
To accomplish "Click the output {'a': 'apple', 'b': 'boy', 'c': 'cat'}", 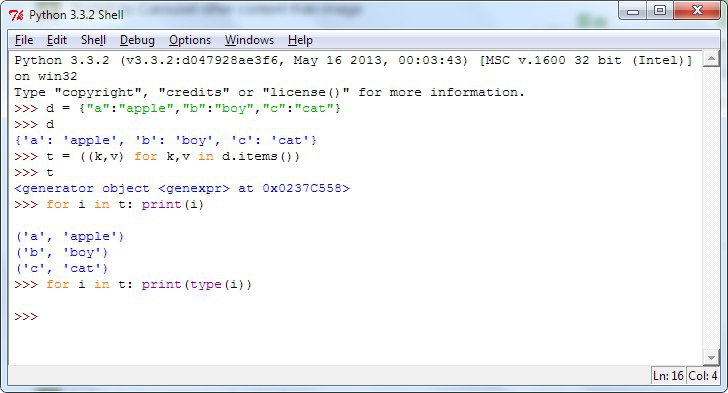I will pos(165,140).
